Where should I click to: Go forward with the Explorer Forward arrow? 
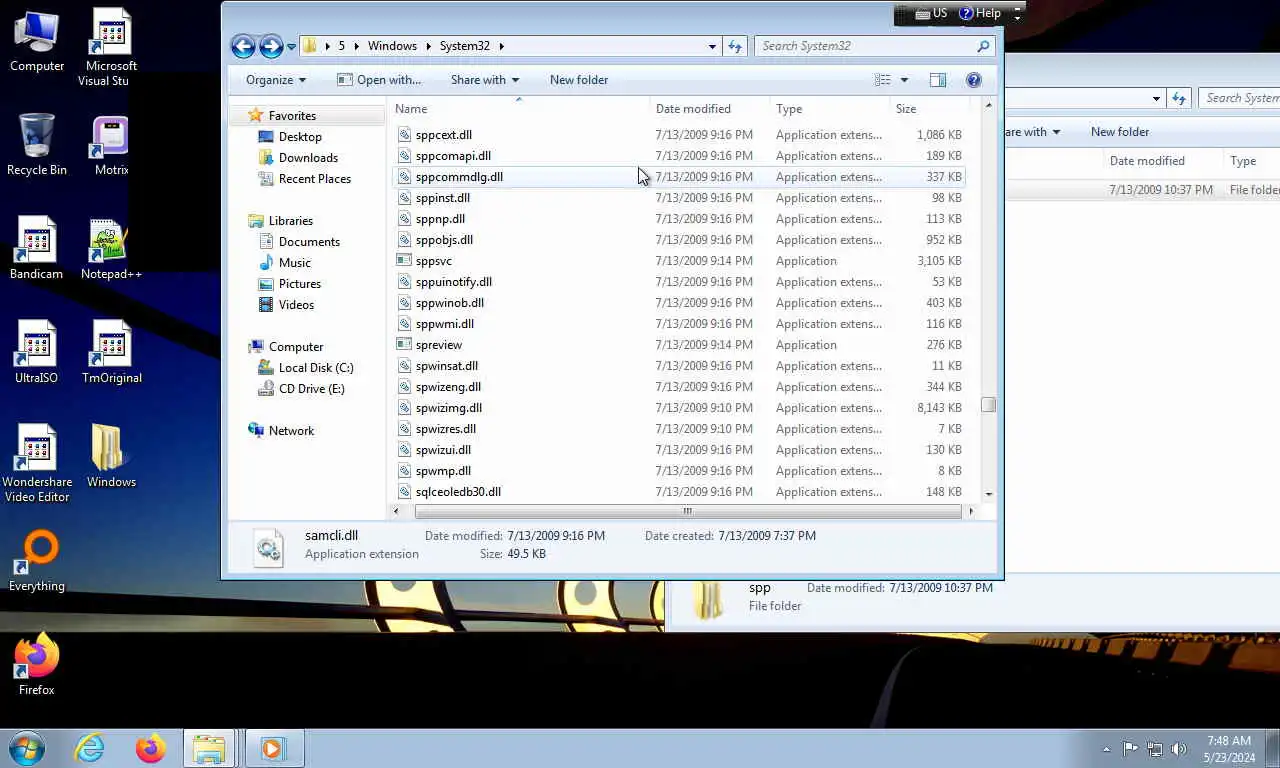[271, 46]
